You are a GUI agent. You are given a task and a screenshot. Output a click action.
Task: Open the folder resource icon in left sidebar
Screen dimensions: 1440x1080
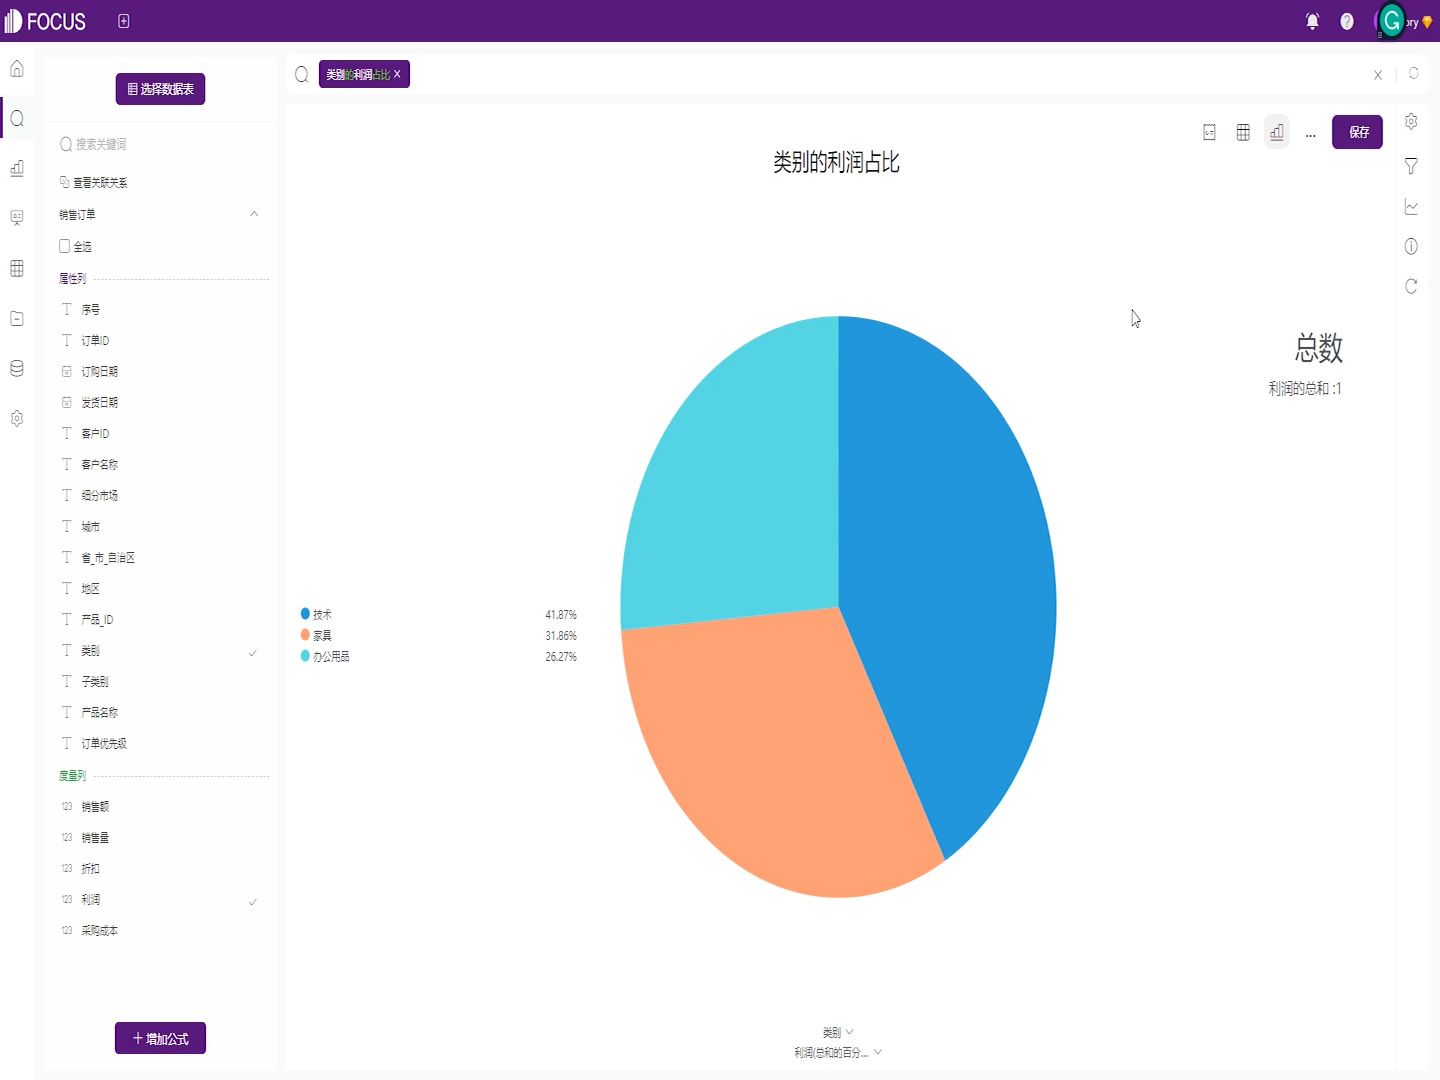pos(17,318)
